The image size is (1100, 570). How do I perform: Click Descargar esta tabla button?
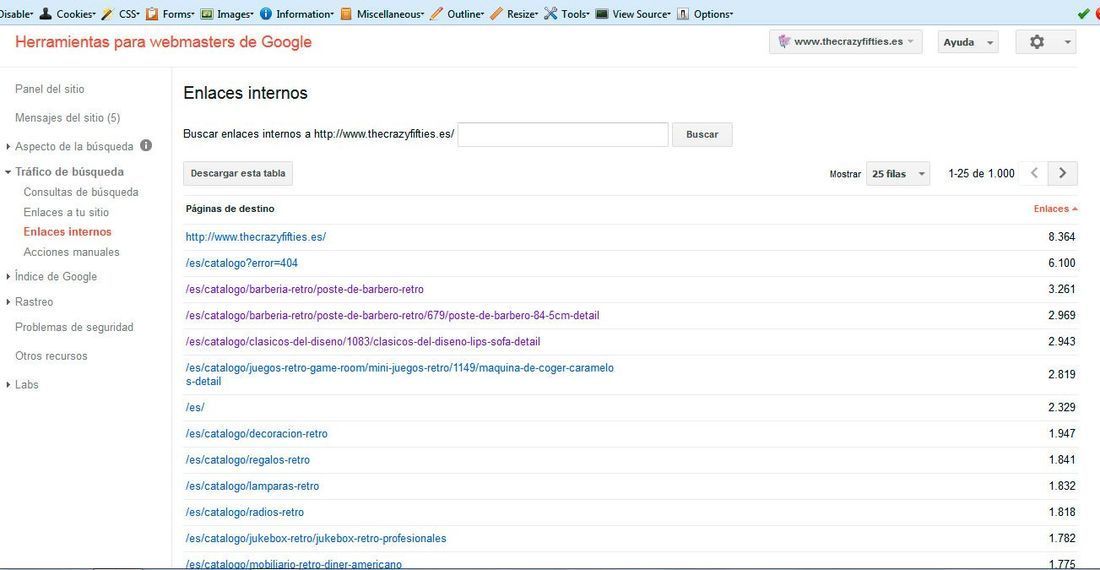238,173
